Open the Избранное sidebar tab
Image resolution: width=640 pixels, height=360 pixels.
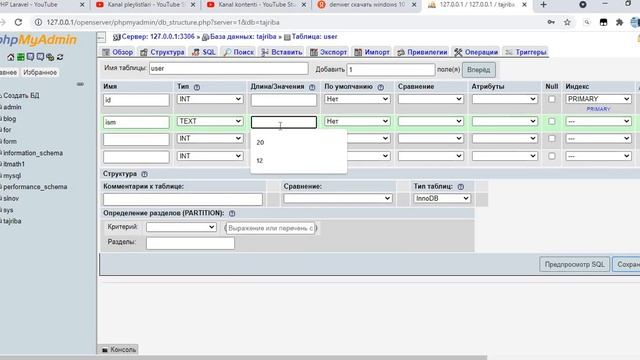[x=40, y=73]
